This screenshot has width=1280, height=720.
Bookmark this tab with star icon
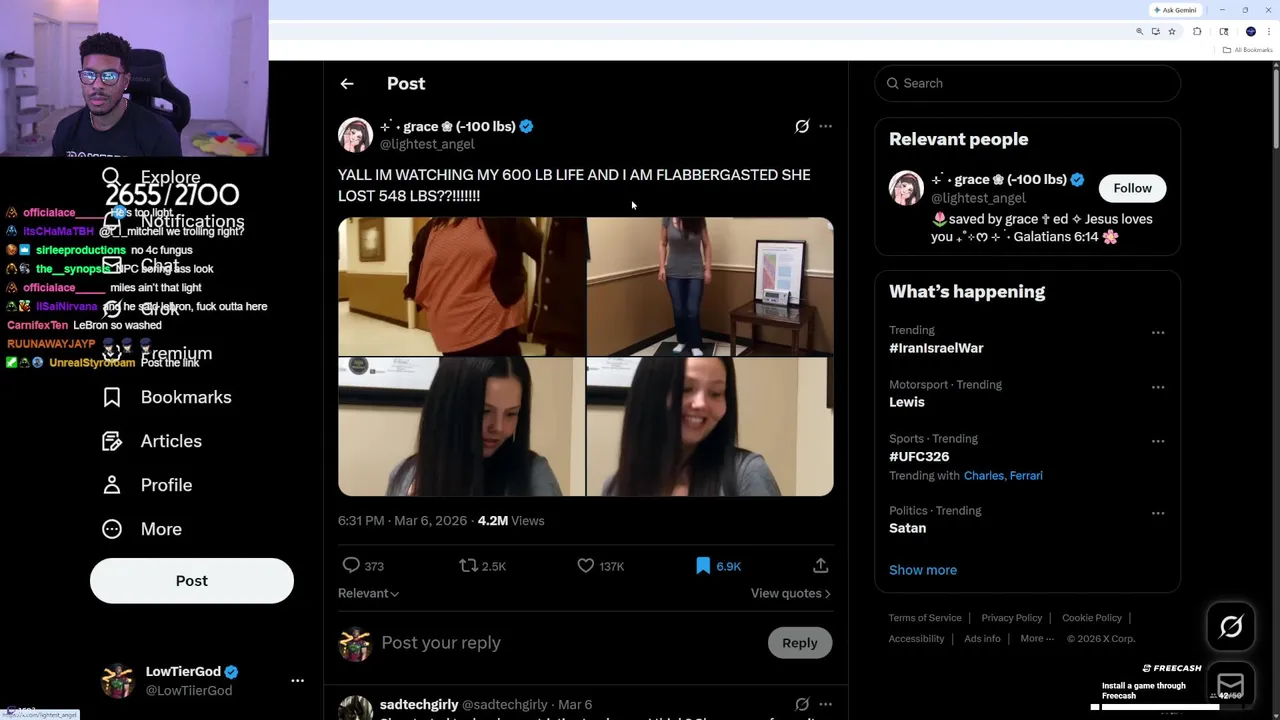pyautogui.click(x=1172, y=32)
